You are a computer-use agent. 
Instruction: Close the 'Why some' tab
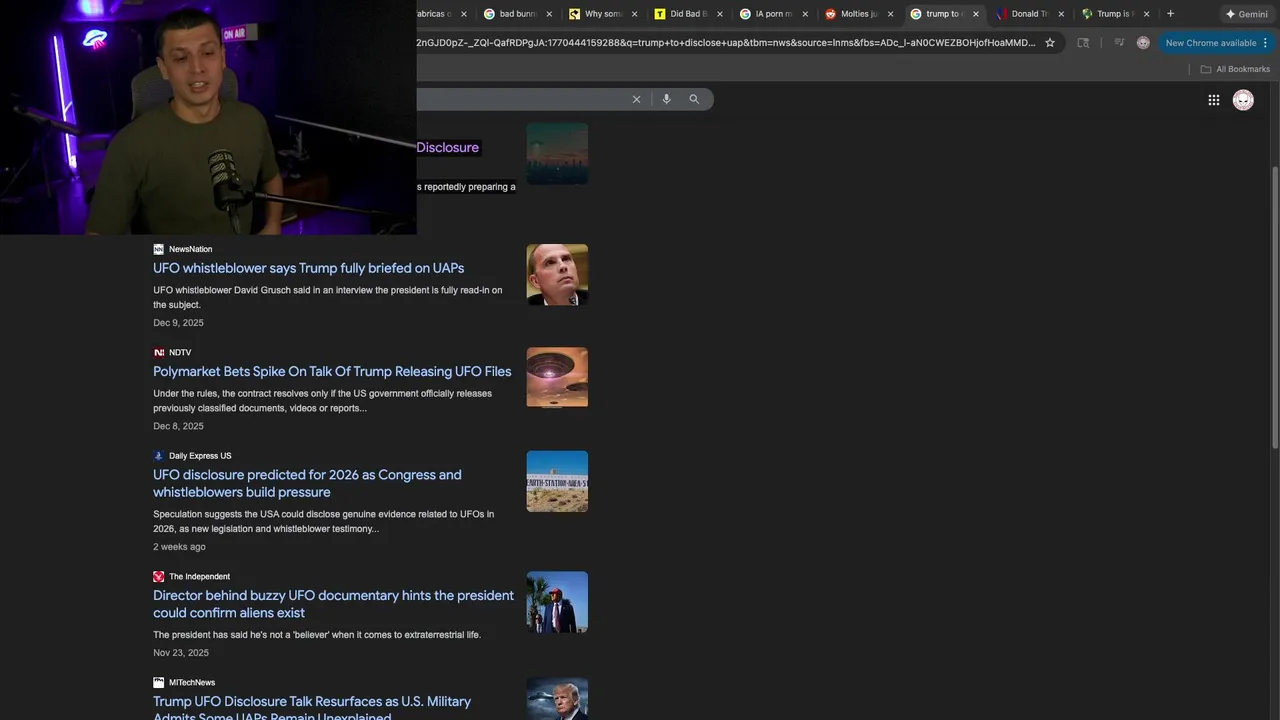[634, 14]
